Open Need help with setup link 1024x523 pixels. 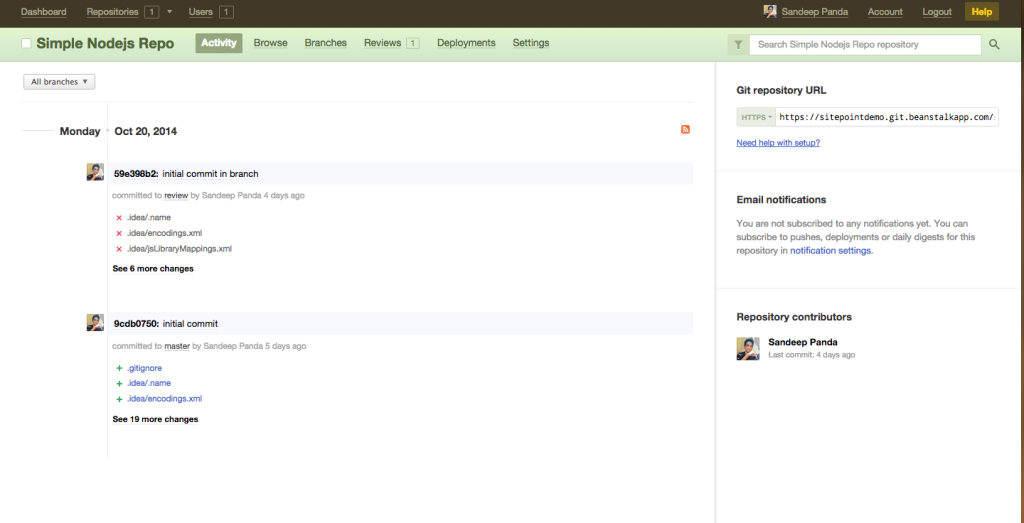coord(778,143)
